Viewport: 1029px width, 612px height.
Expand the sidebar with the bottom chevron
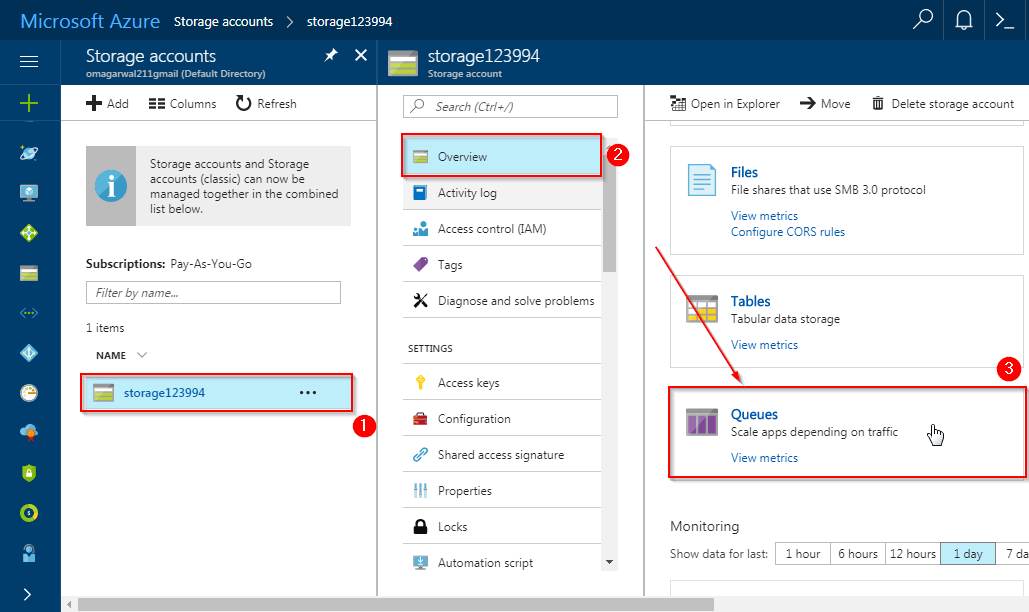(27, 594)
